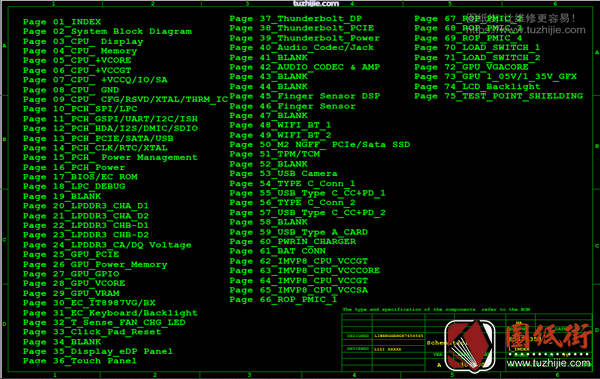The width and height of the screenshot is (600, 379).
Task: Select 'Page 17_BIOS/EC ROM' entry
Action: tap(80, 177)
